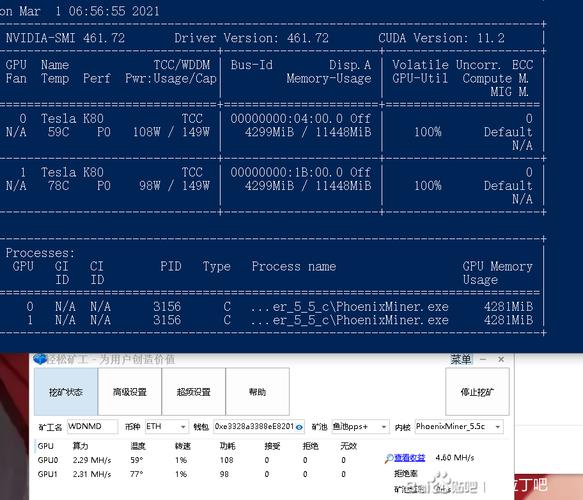Minimize the miner window

pos(483,359)
